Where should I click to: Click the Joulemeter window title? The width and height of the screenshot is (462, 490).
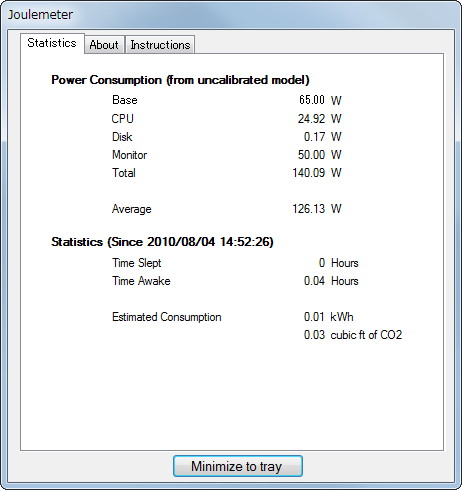40,15
